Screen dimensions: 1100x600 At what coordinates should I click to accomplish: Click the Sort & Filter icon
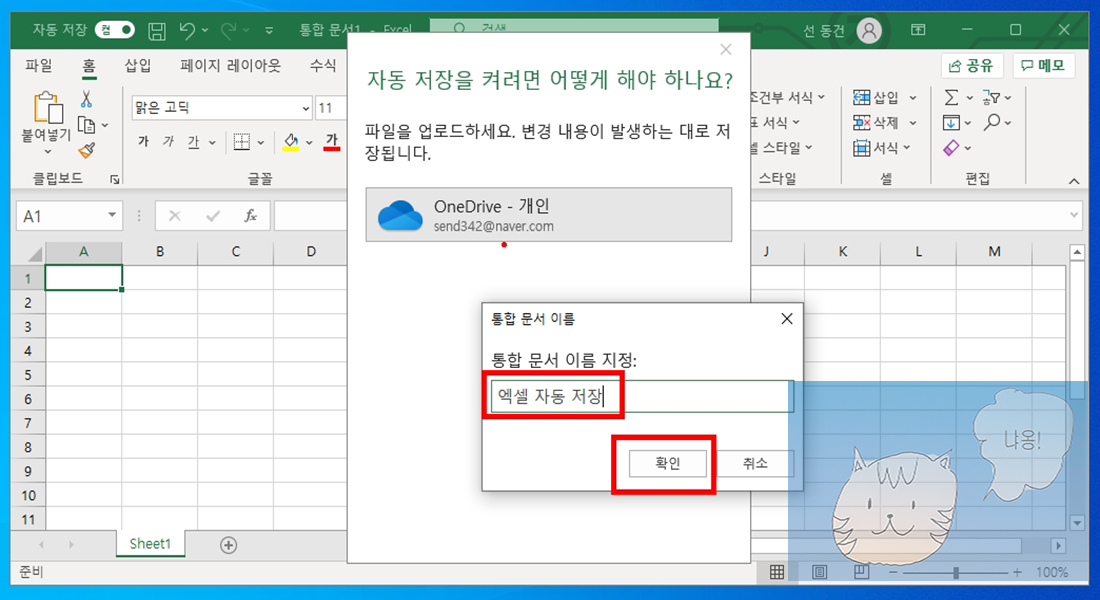point(992,97)
